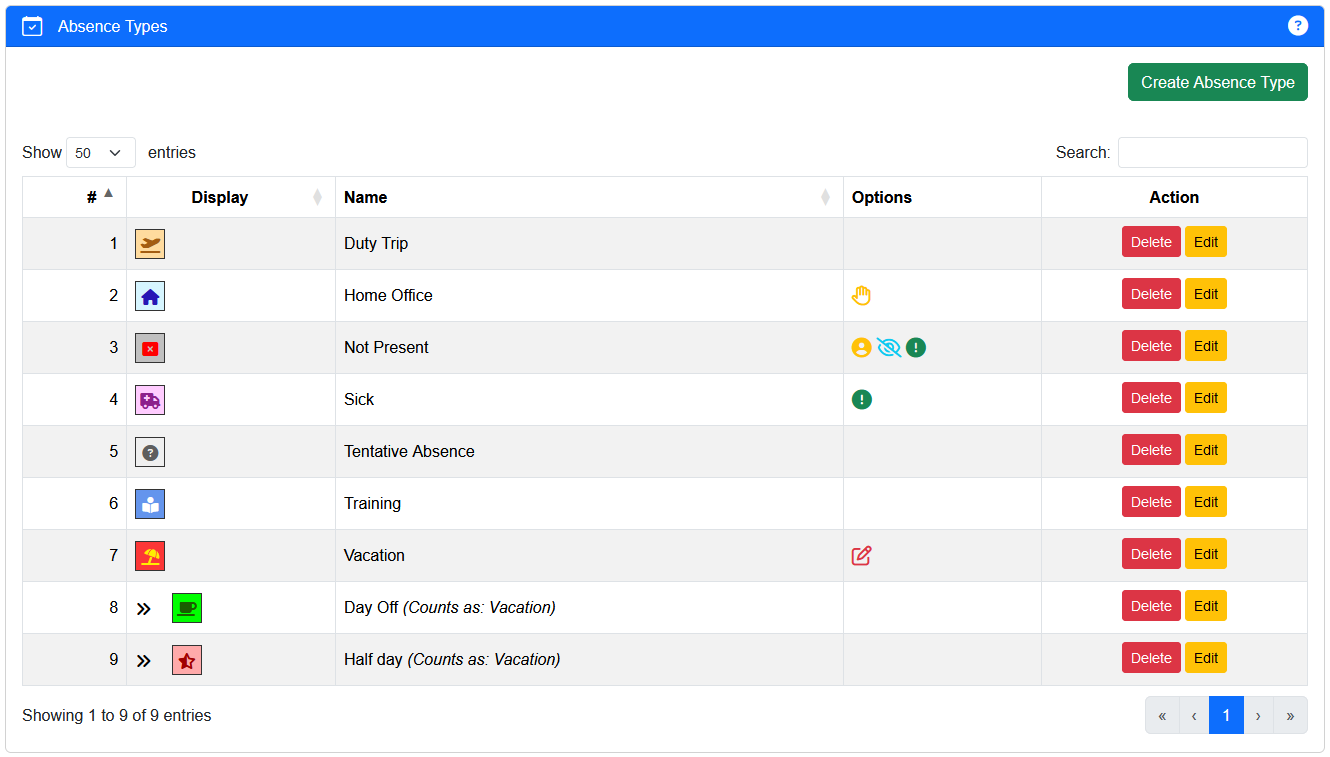Delete the Sick absence type
Viewport: 1330px width, 757px height.
pos(1150,398)
